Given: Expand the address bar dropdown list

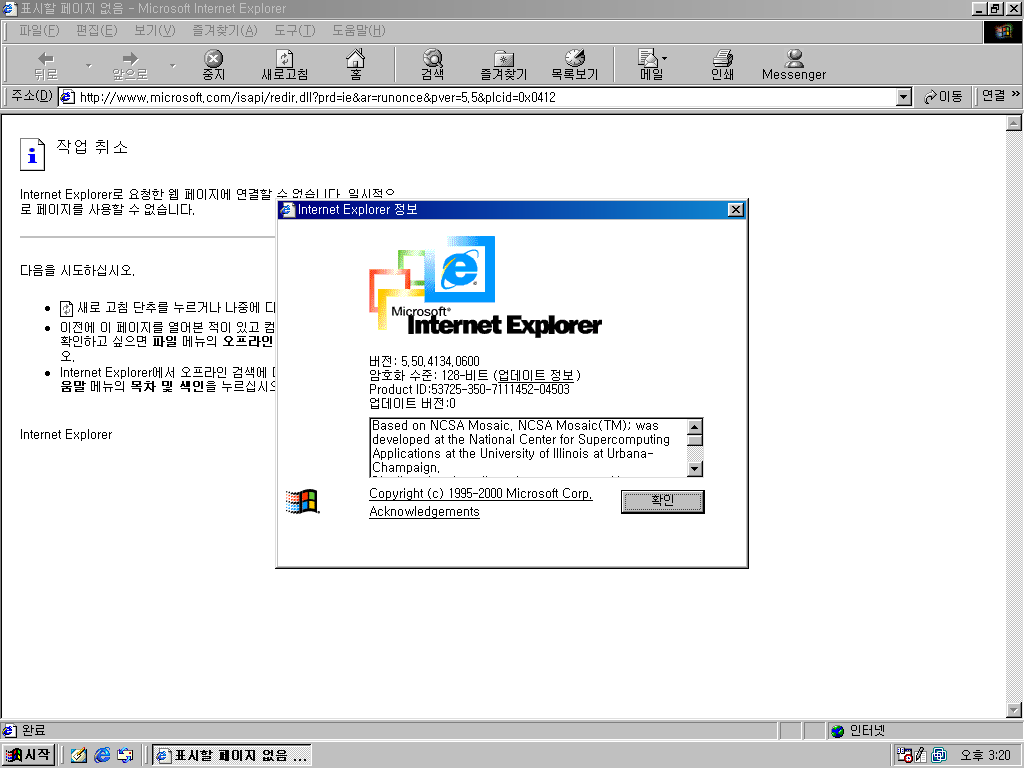Looking at the screenshot, I should point(904,97).
